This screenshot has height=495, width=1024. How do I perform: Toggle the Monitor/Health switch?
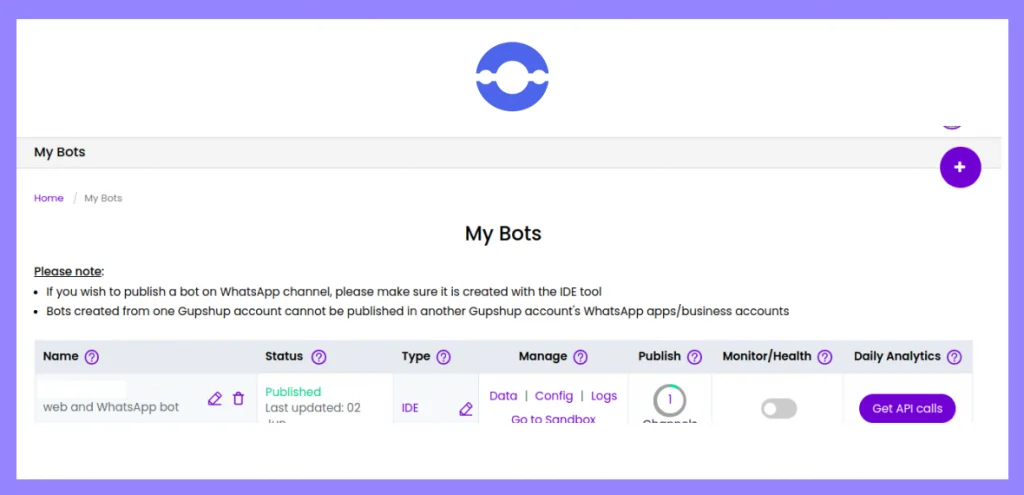tap(779, 409)
